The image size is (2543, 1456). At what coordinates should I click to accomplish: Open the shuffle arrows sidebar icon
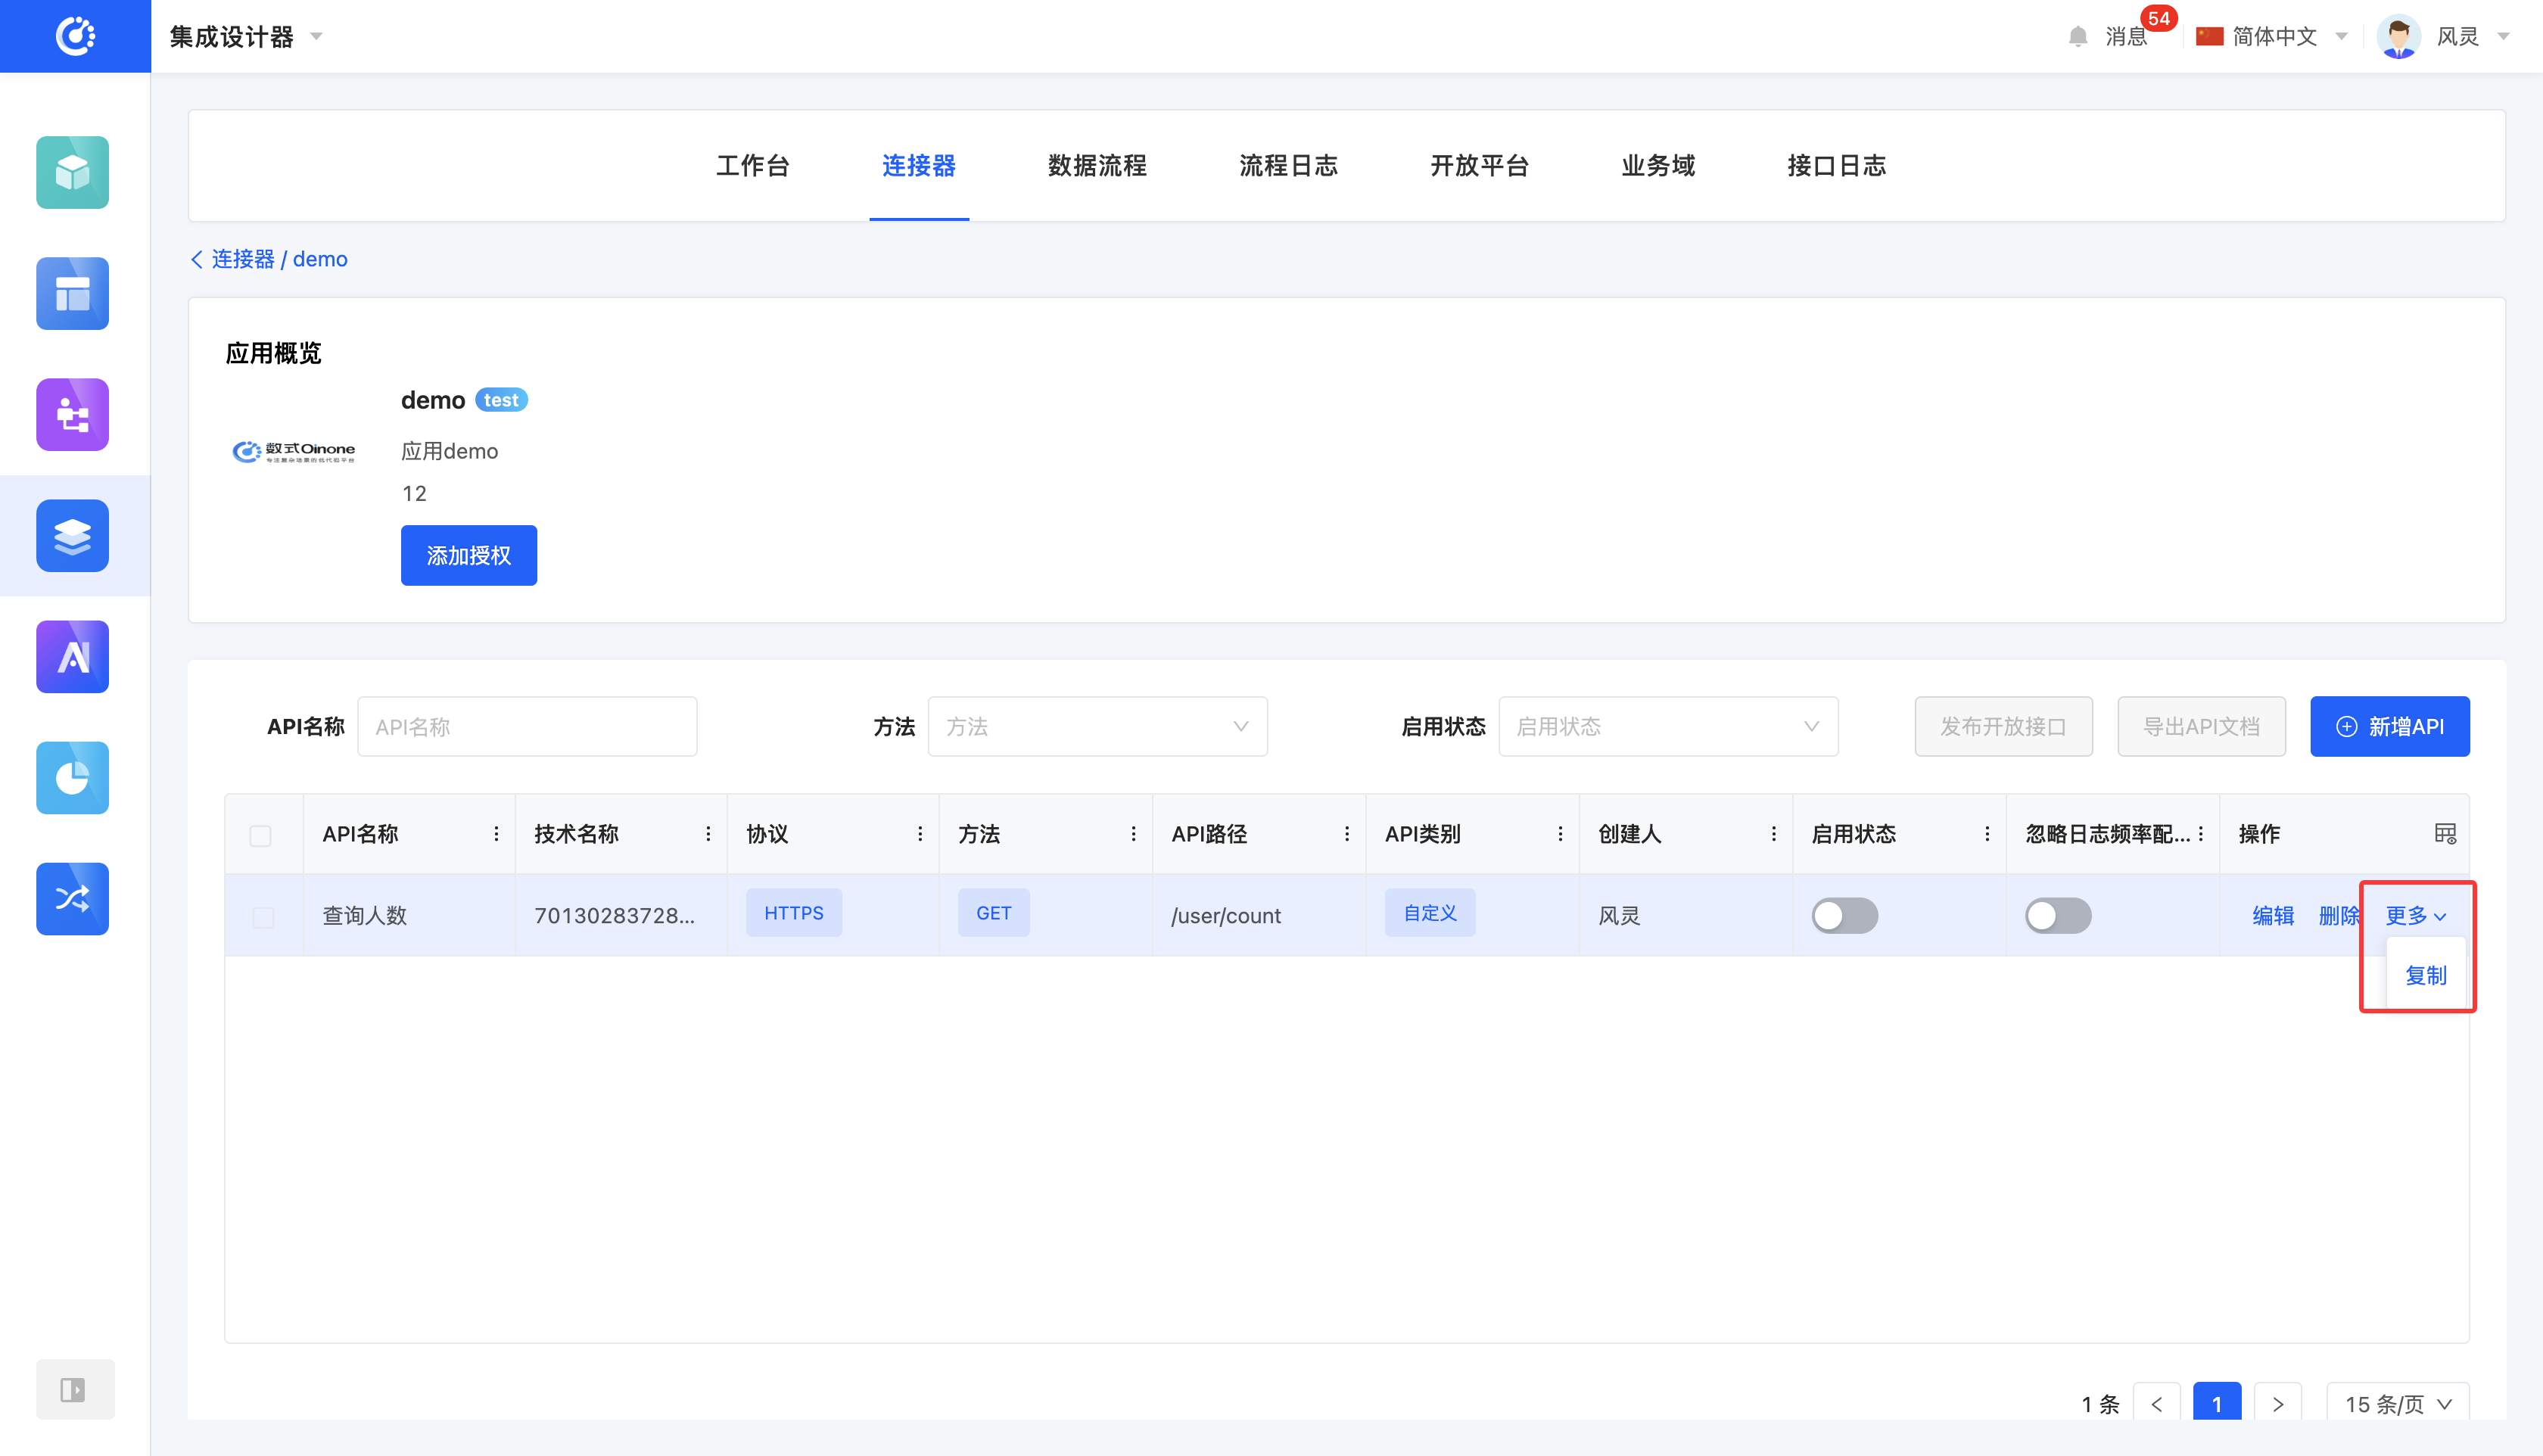coord(72,898)
